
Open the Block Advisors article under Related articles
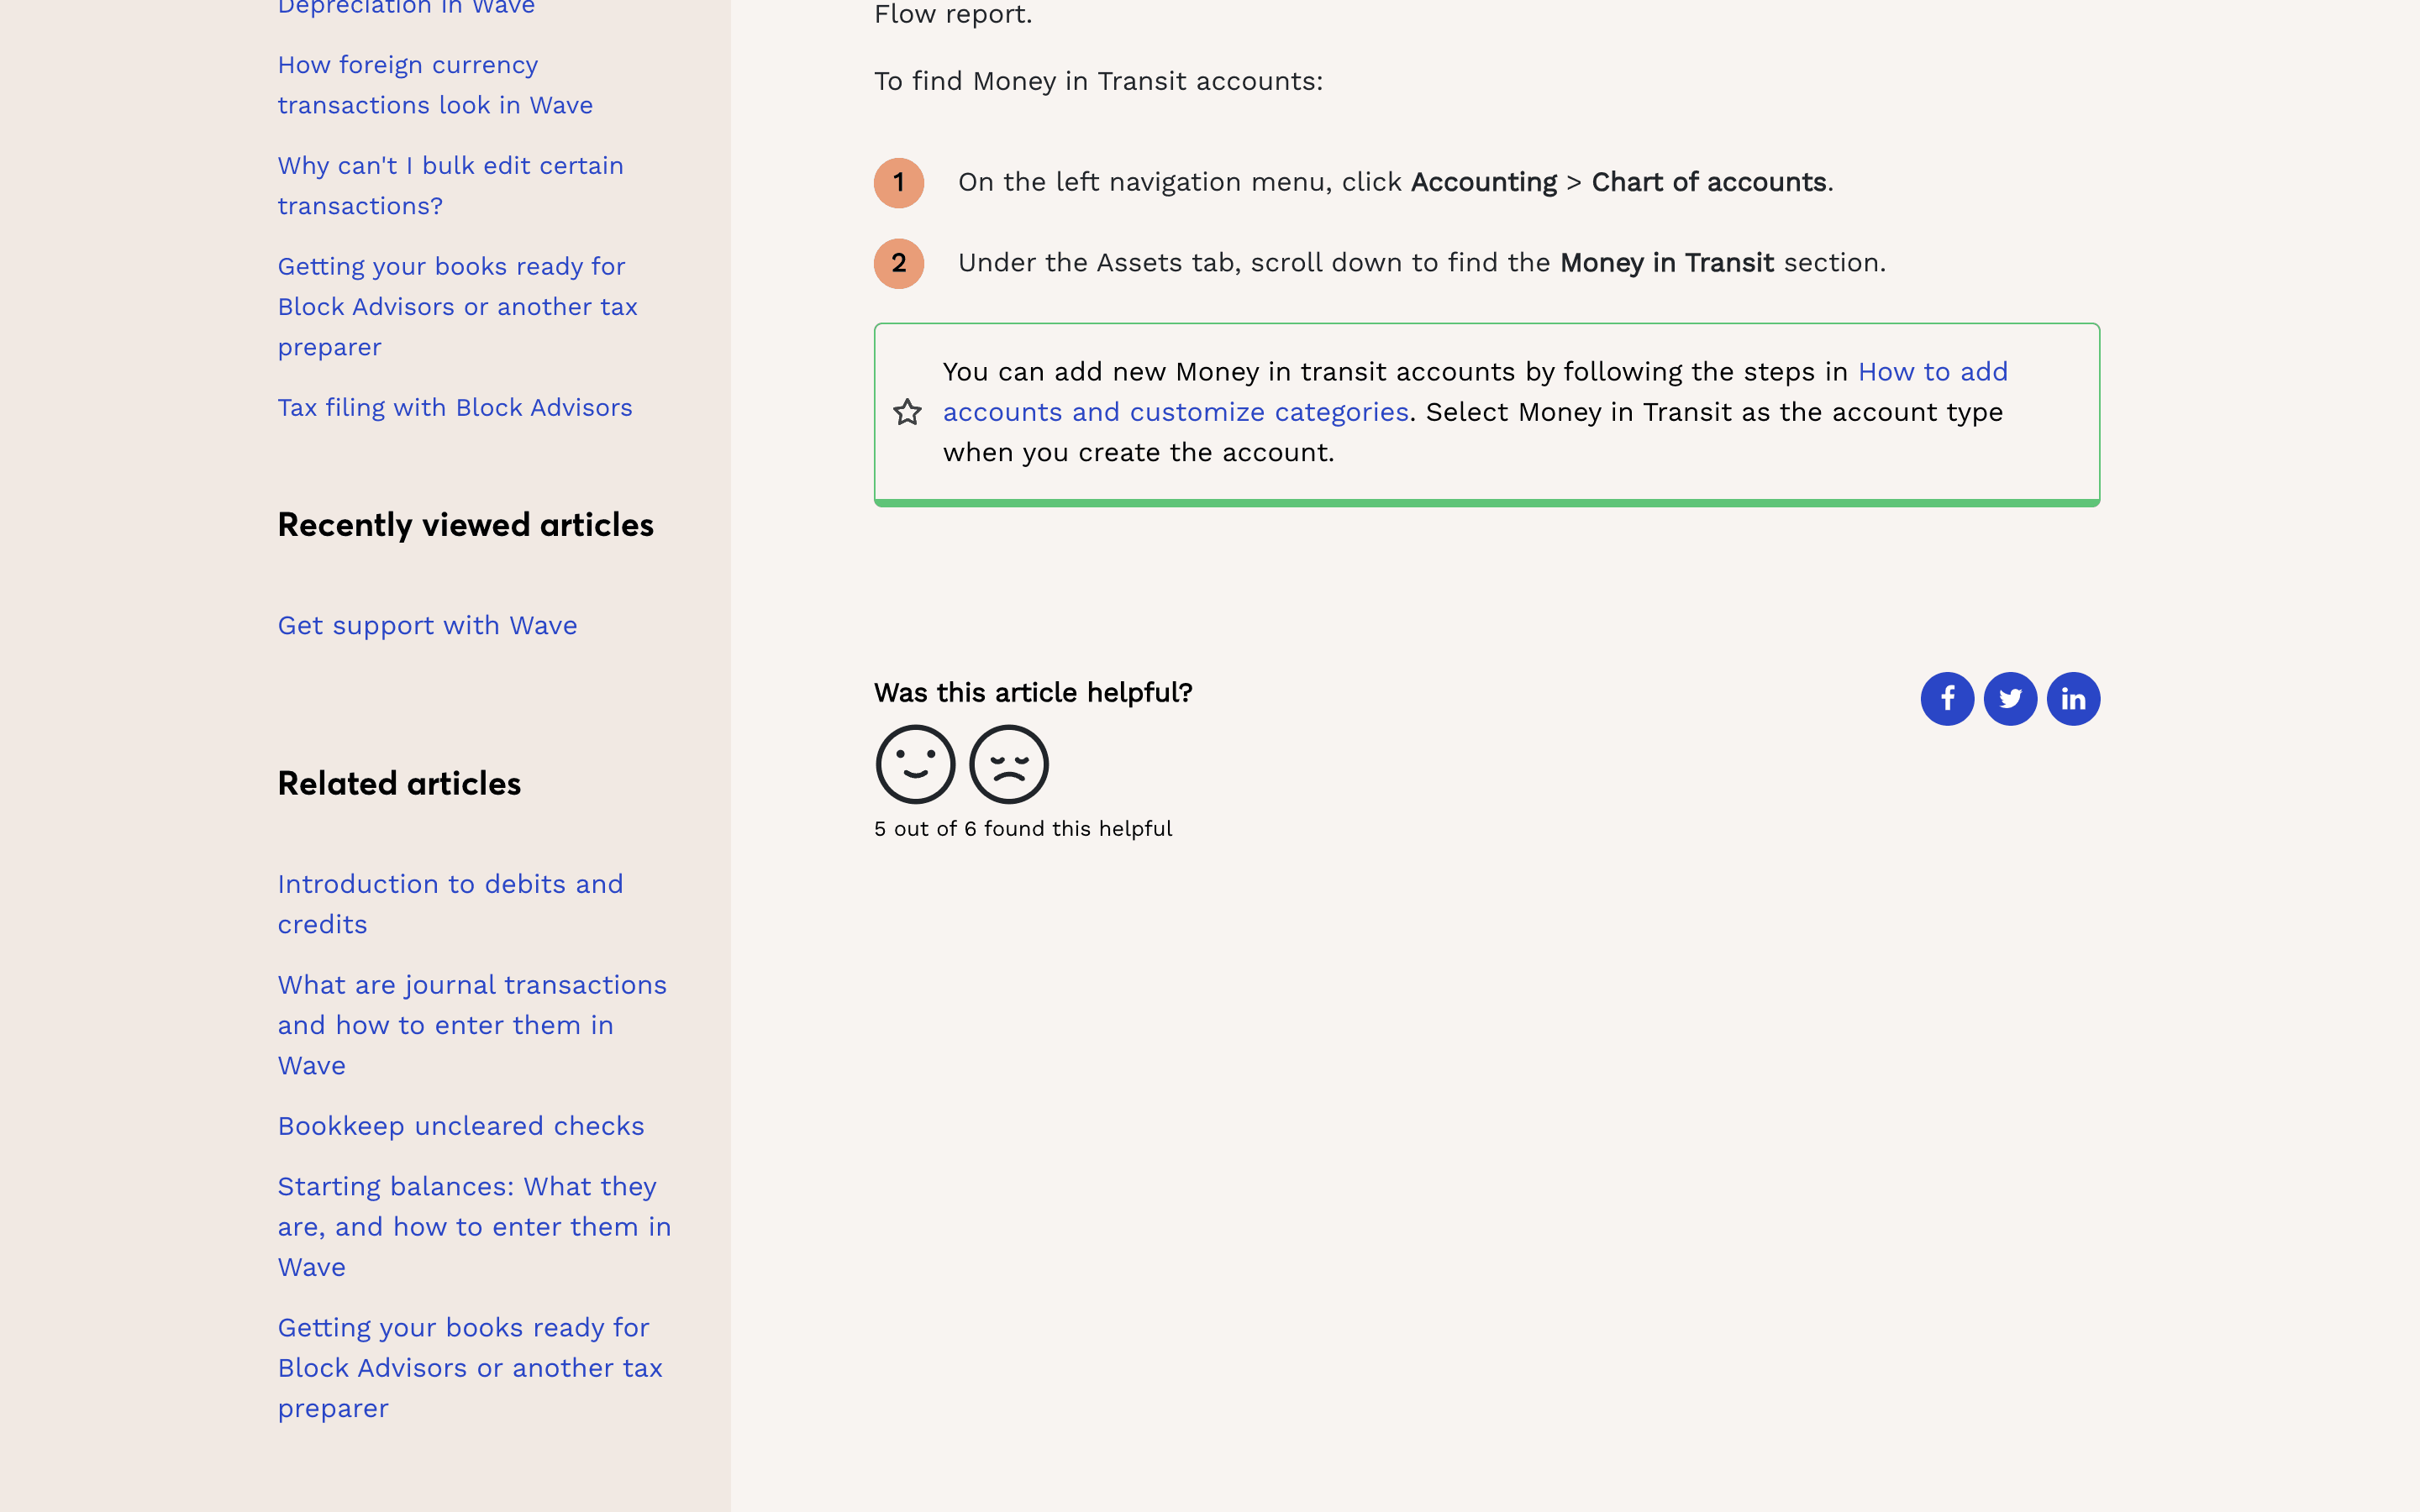pos(470,1367)
